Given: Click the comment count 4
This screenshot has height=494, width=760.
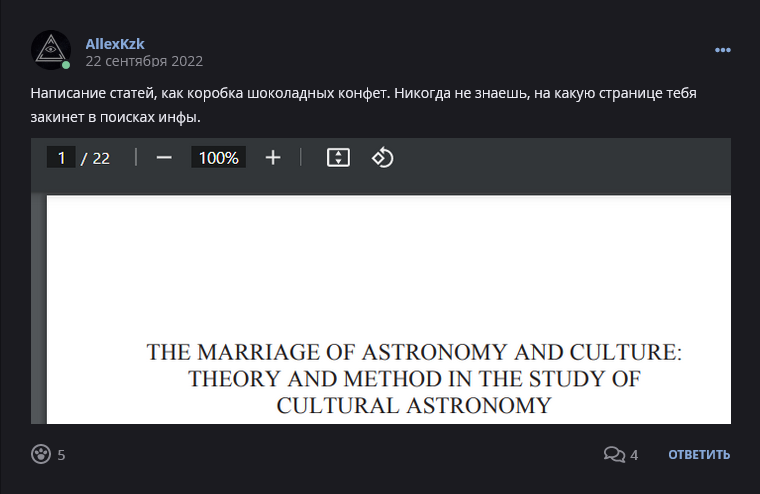Looking at the screenshot, I should point(634,455).
